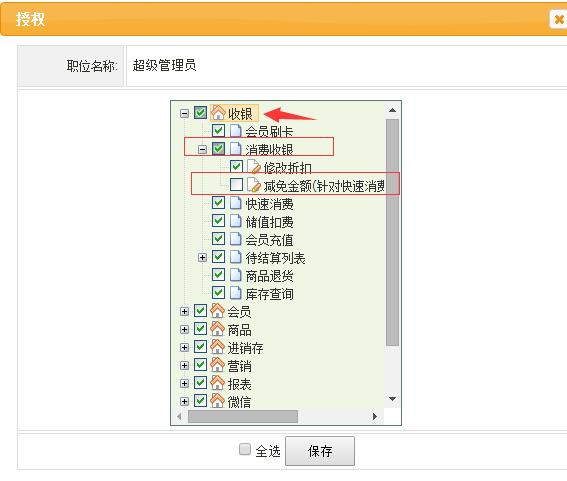The height and width of the screenshot is (481, 567).
Task: Select the 库存查询 tree label
Action: pos(269,294)
